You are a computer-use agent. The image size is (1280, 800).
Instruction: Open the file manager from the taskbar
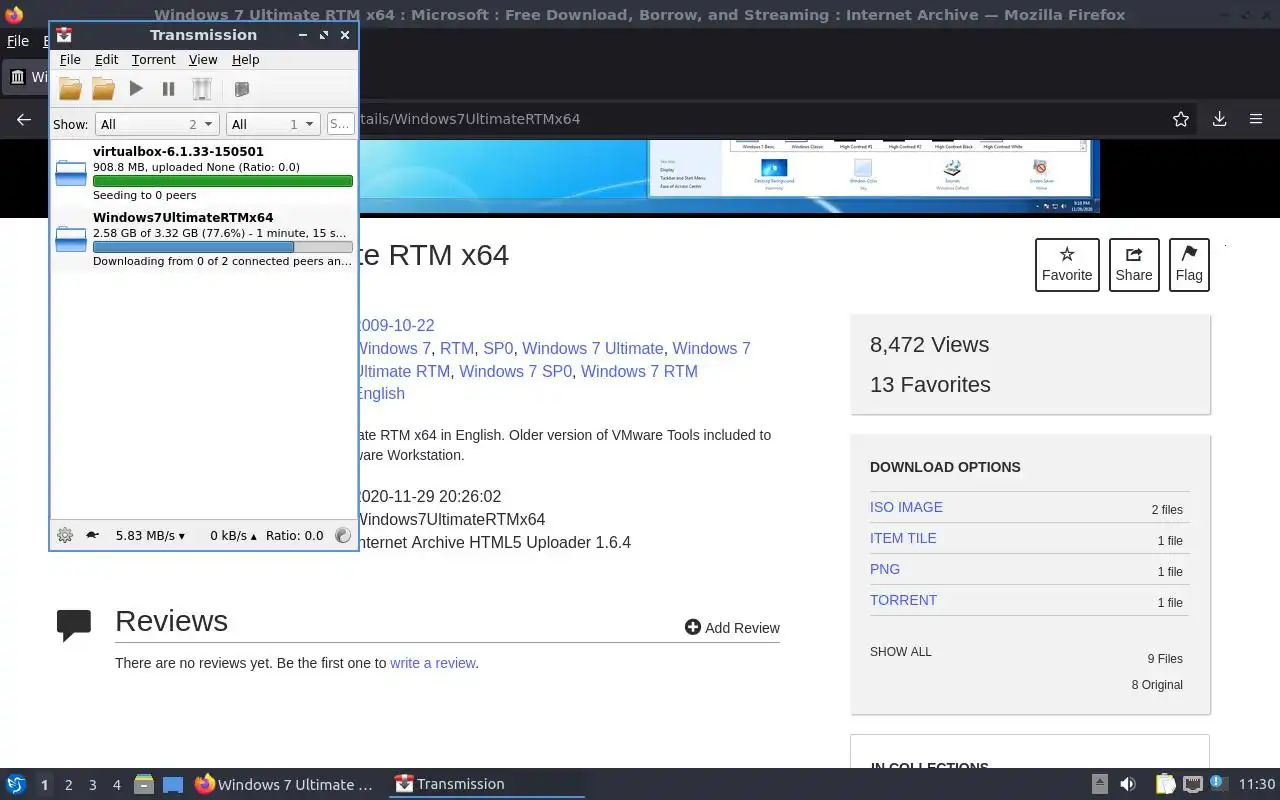(x=144, y=784)
